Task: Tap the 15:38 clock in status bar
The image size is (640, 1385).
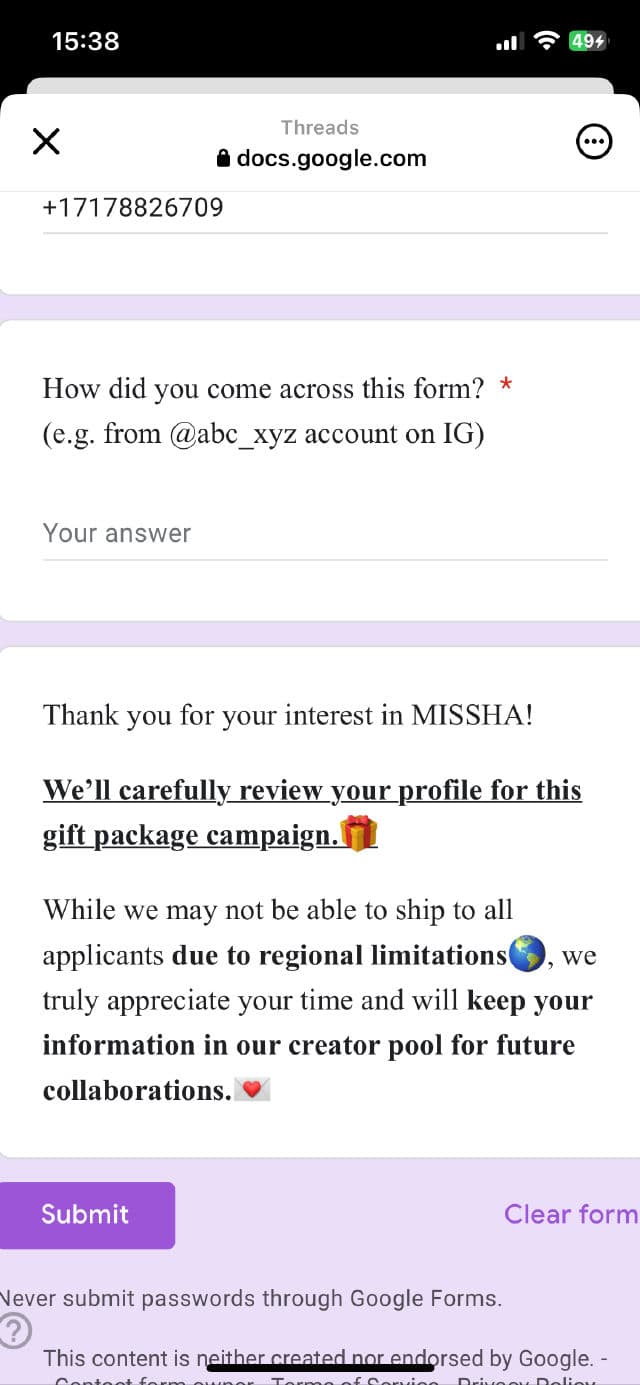Action: pos(85,41)
